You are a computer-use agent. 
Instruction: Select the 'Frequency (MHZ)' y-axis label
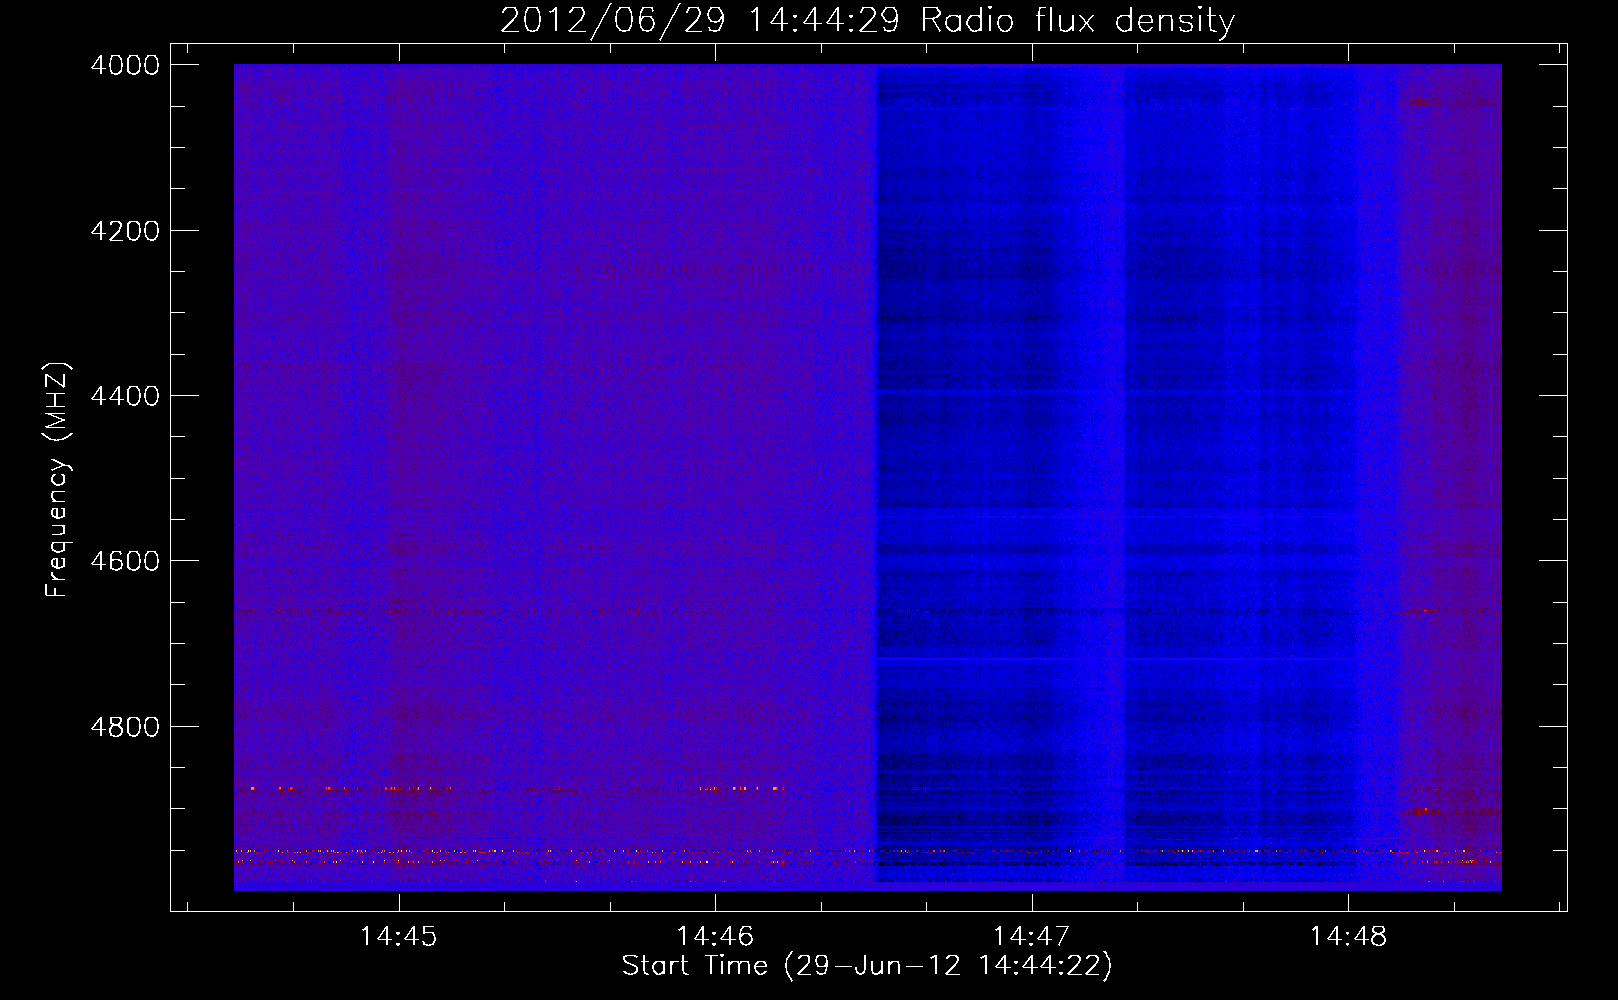pyautogui.click(x=57, y=480)
